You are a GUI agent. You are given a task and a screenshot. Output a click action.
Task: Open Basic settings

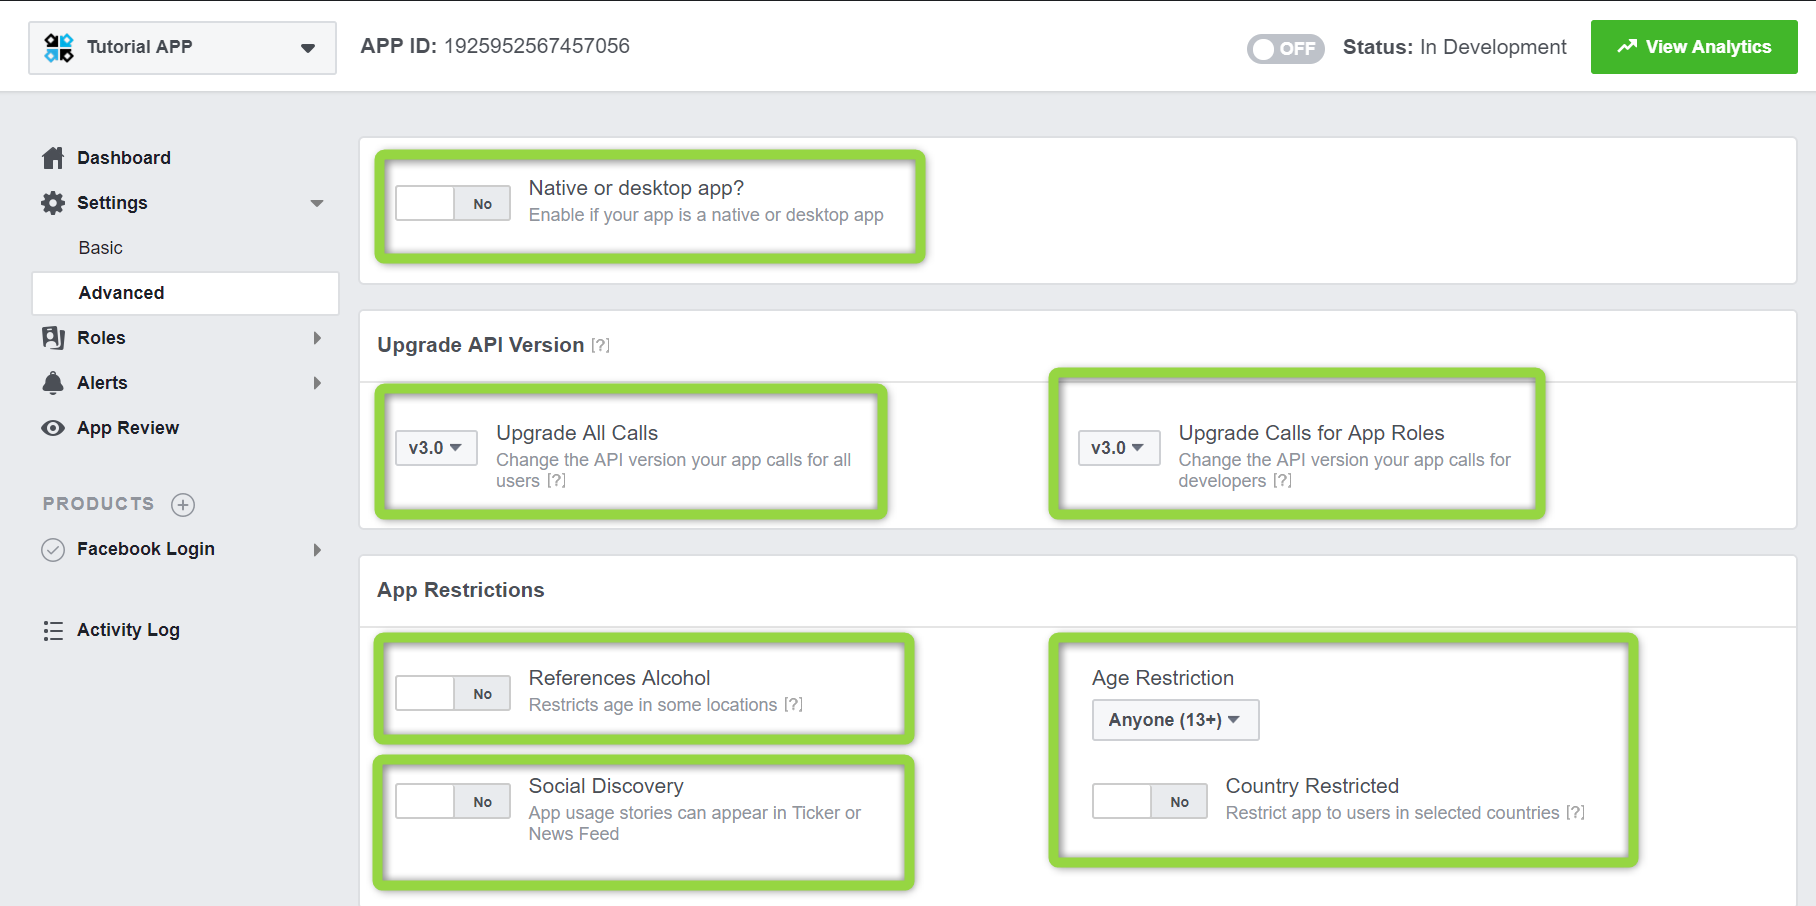101,248
